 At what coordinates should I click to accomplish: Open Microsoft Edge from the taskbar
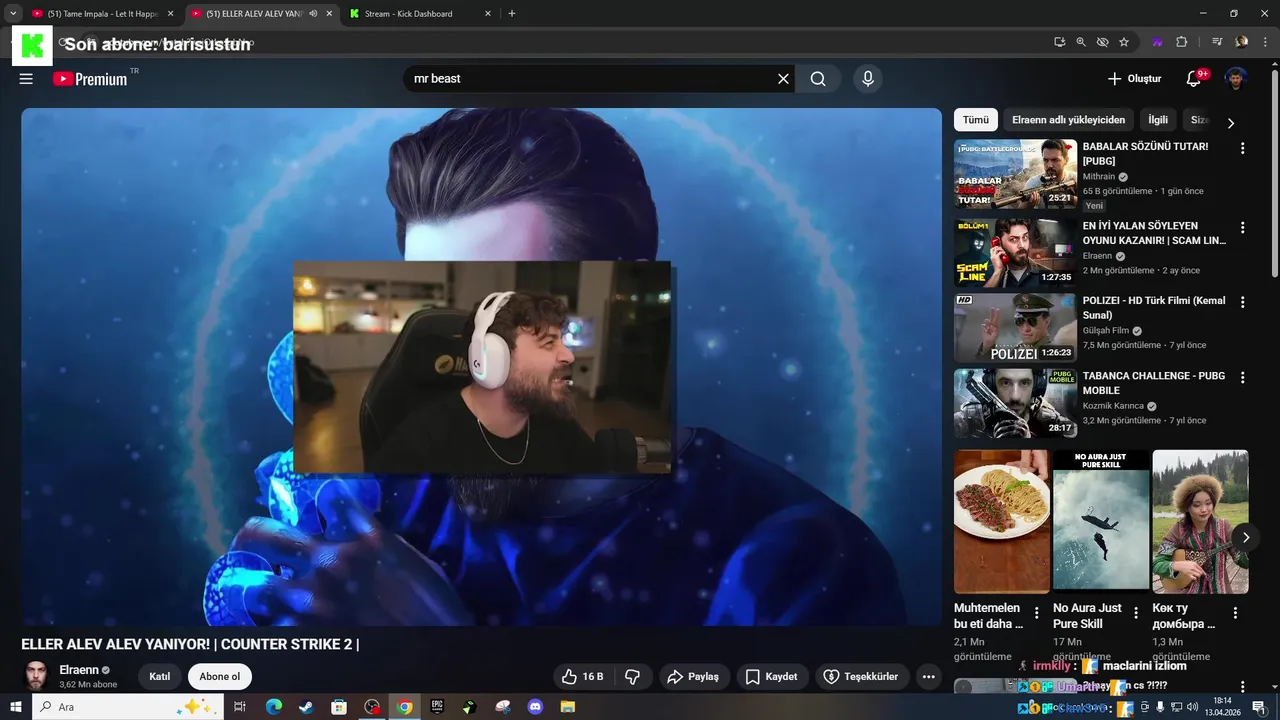pyautogui.click(x=273, y=707)
